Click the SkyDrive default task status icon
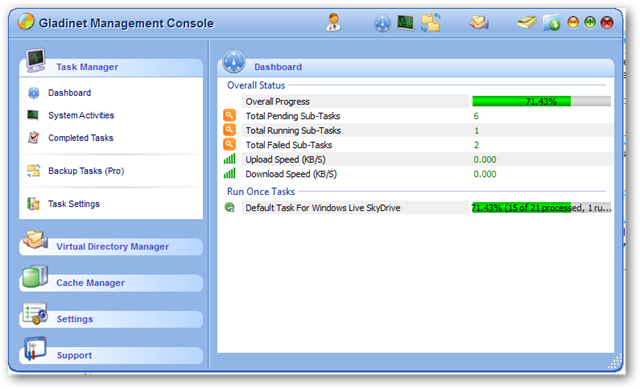This screenshot has height=389, width=640. click(x=230, y=207)
